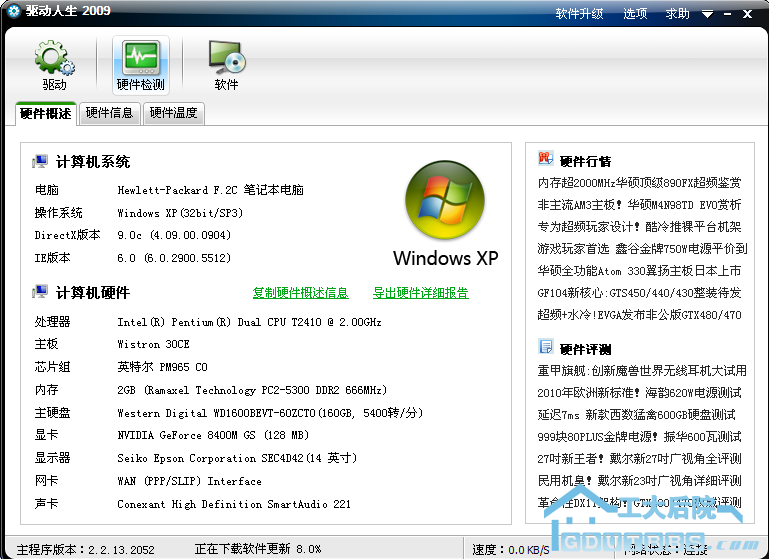The height and width of the screenshot is (559, 769).
Task: Click the 计算机硬件 monitor icon
Action: click(41, 292)
